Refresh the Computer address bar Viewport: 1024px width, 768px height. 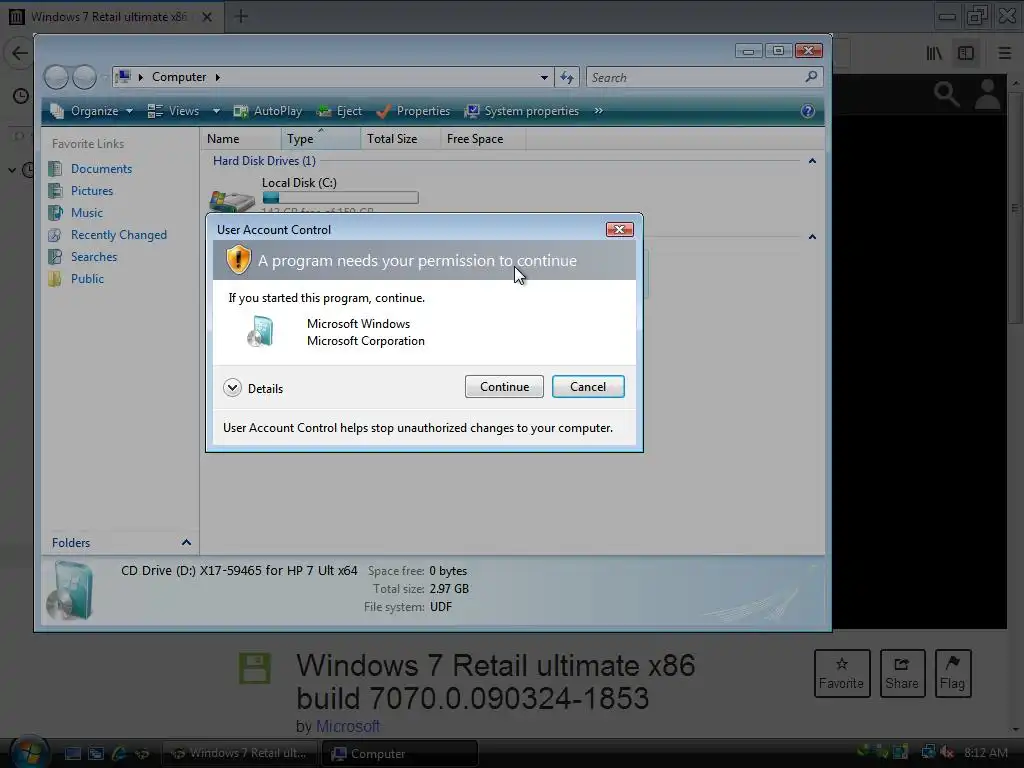(566, 78)
